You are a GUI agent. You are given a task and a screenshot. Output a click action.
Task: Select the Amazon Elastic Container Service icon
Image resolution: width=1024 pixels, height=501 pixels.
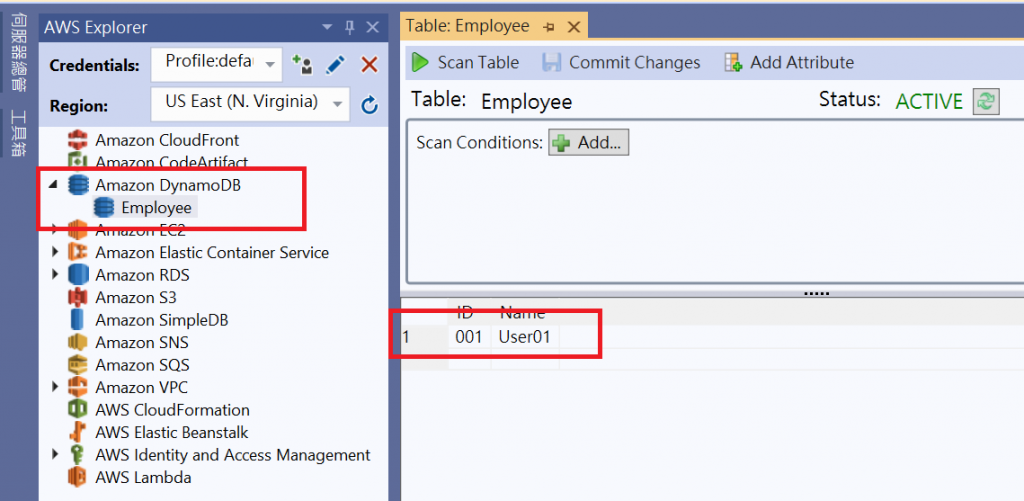(78, 252)
